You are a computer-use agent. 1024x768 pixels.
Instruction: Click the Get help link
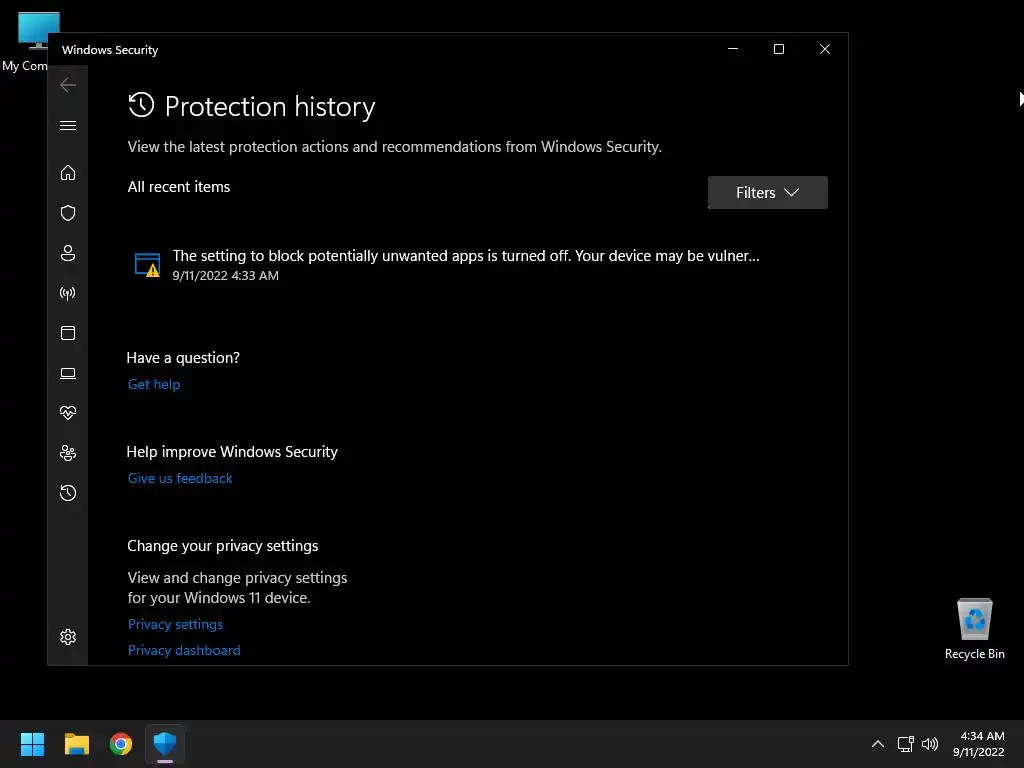(153, 384)
